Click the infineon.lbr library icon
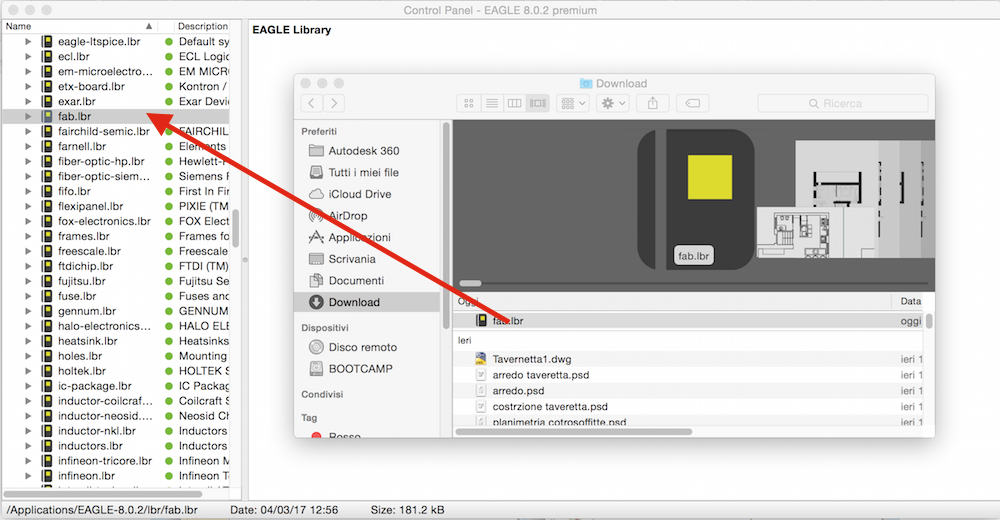This screenshot has width=1000, height=520. coord(47,476)
